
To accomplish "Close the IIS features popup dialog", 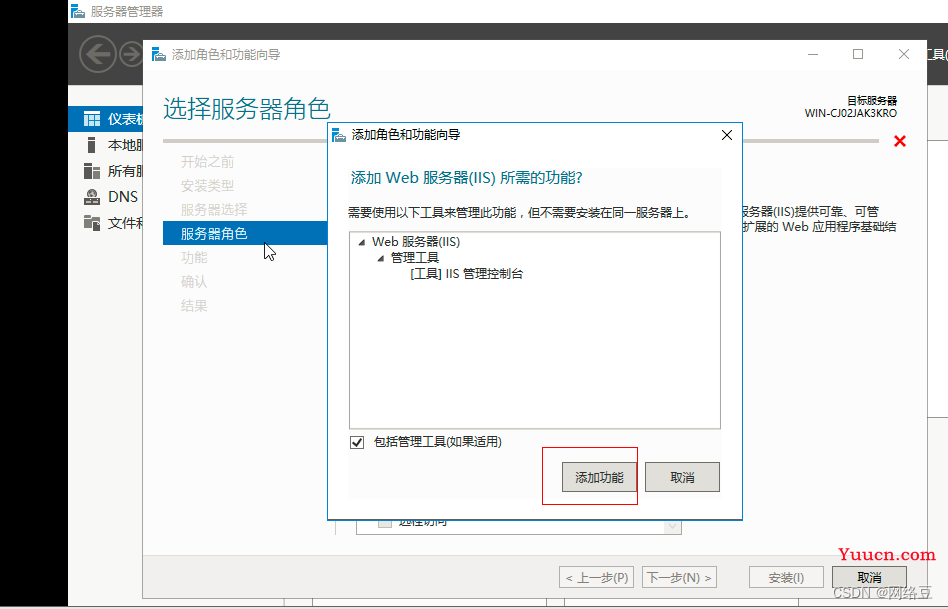I will point(727,135).
